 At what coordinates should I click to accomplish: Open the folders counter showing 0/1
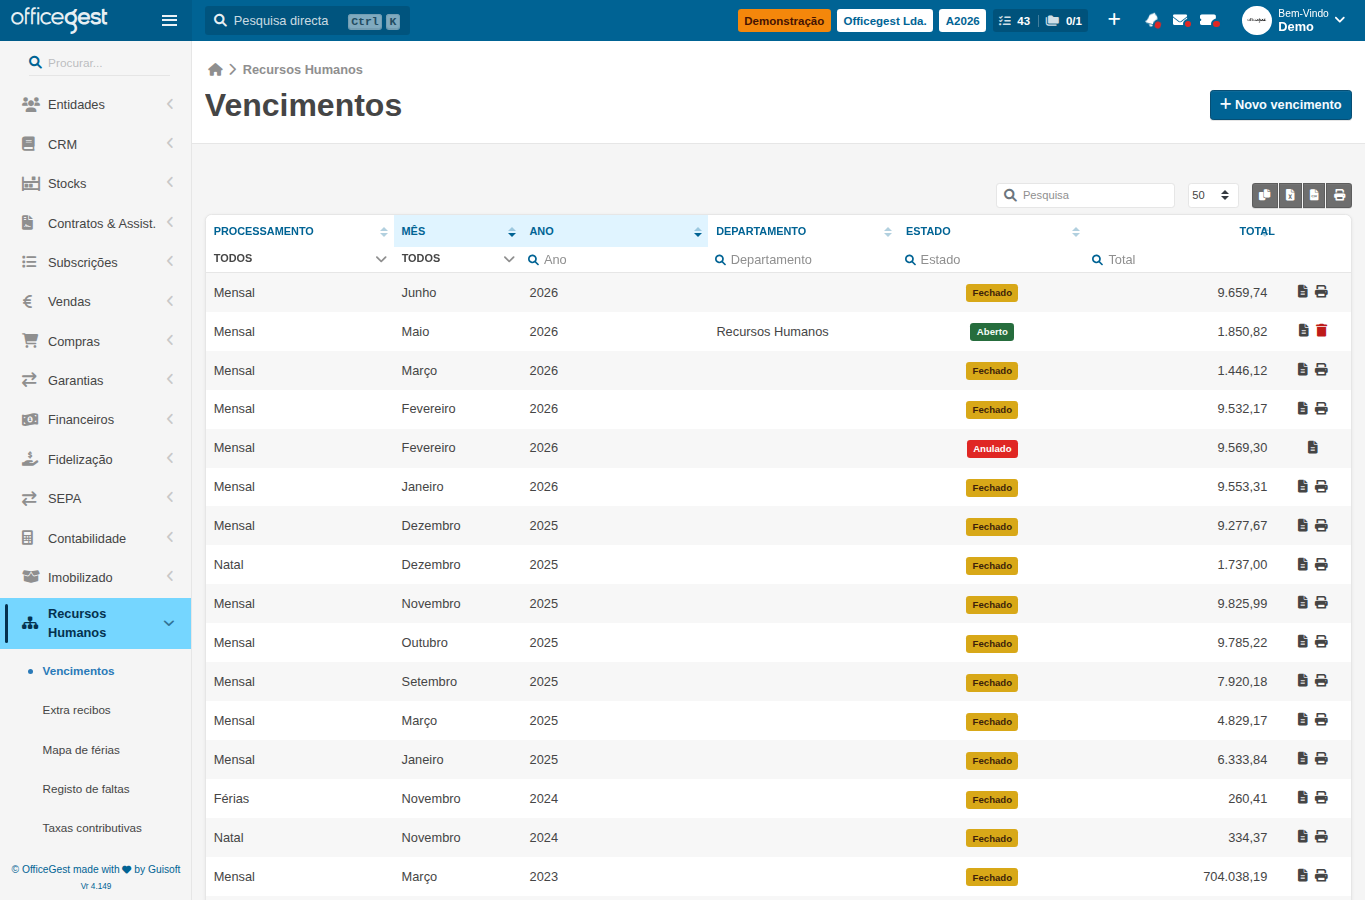1064,21
